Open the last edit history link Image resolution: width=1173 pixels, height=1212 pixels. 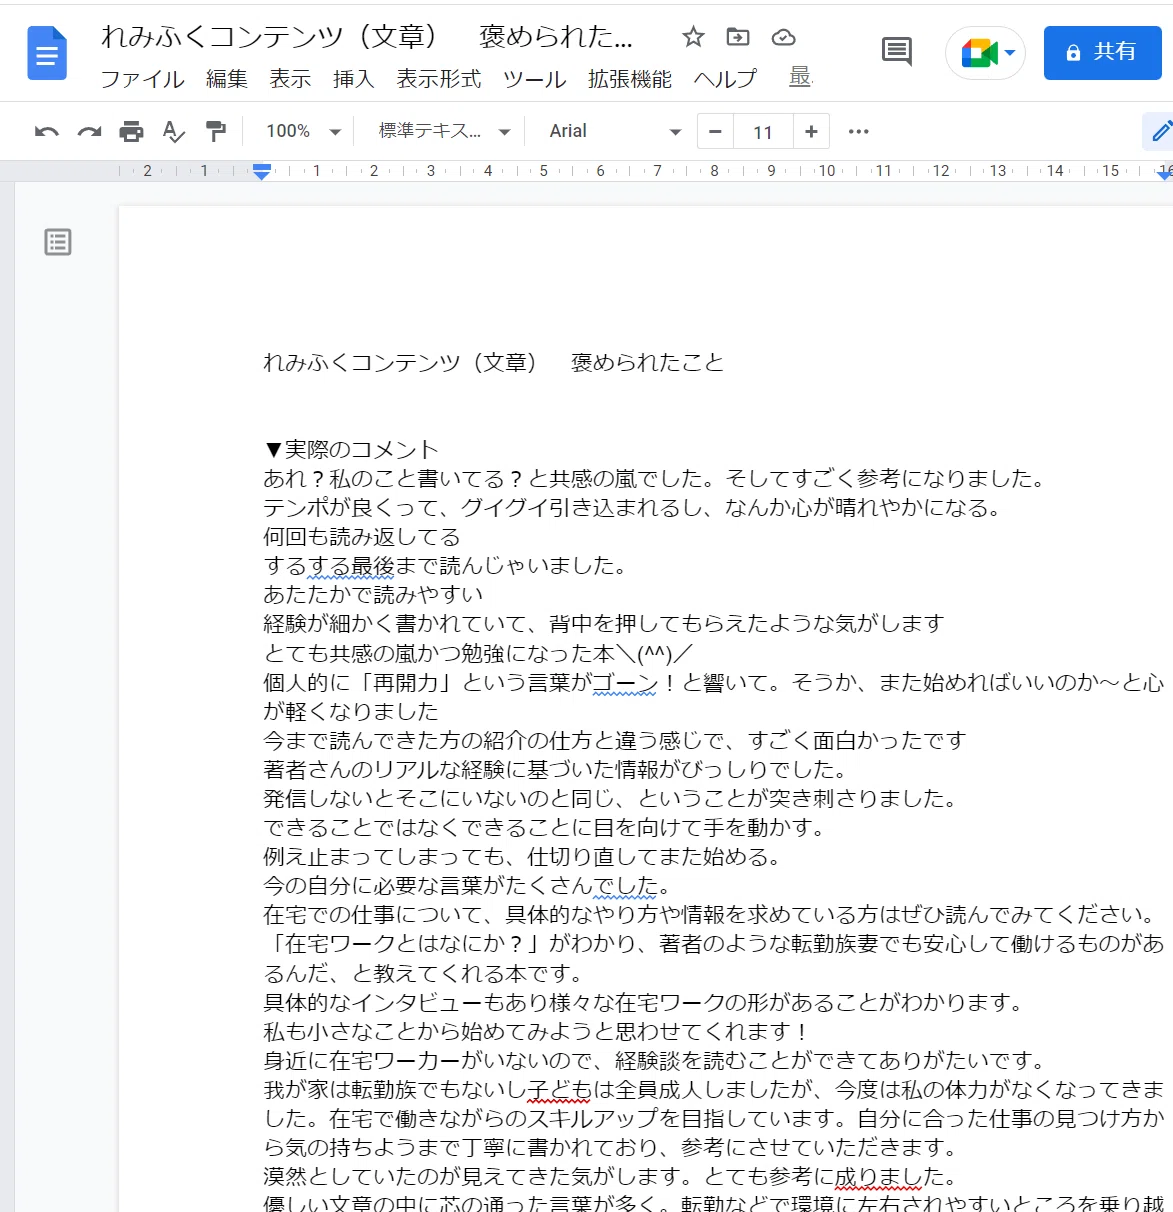pyautogui.click(x=800, y=77)
